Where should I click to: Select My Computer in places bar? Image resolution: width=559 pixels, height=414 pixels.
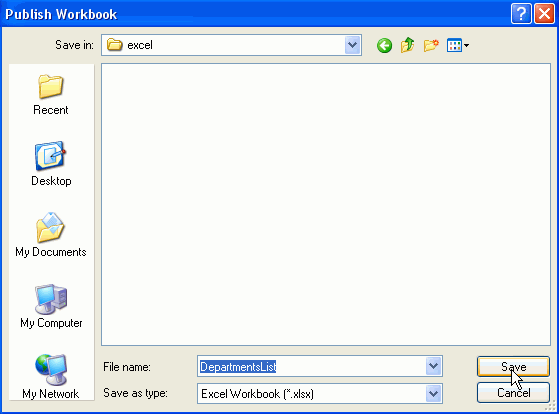click(51, 306)
